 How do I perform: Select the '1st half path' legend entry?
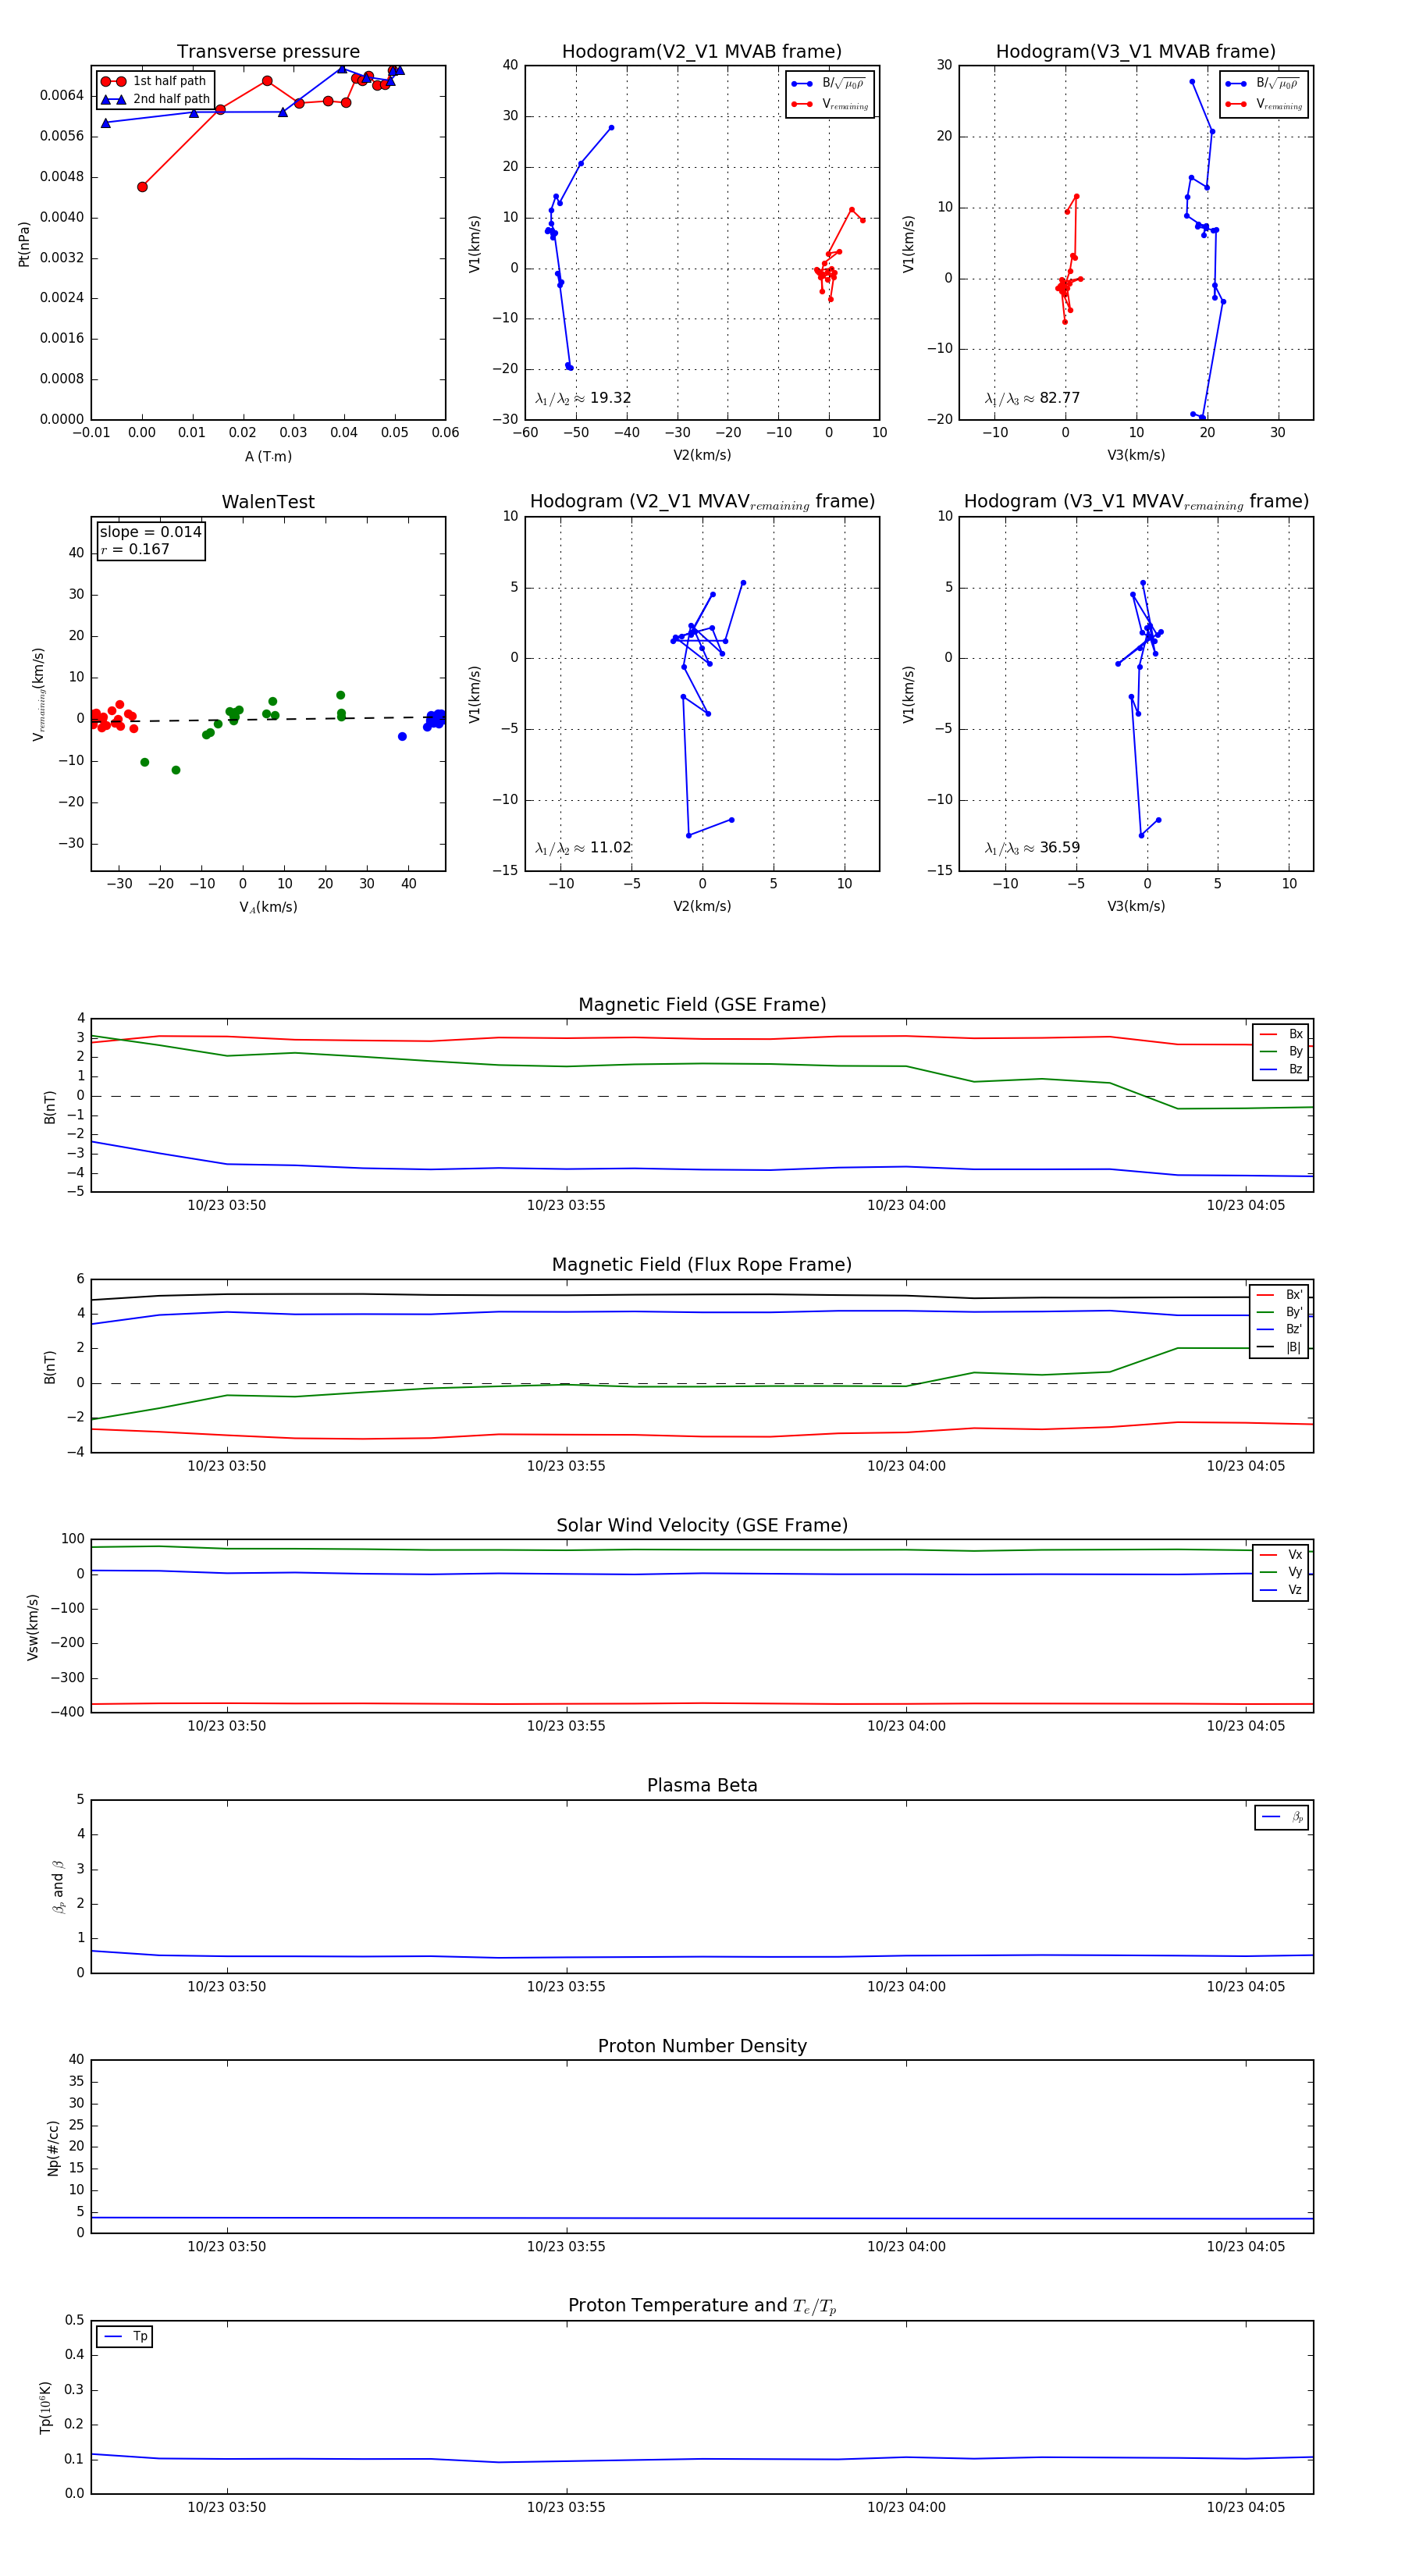pyautogui.click(x=154, y=81)
